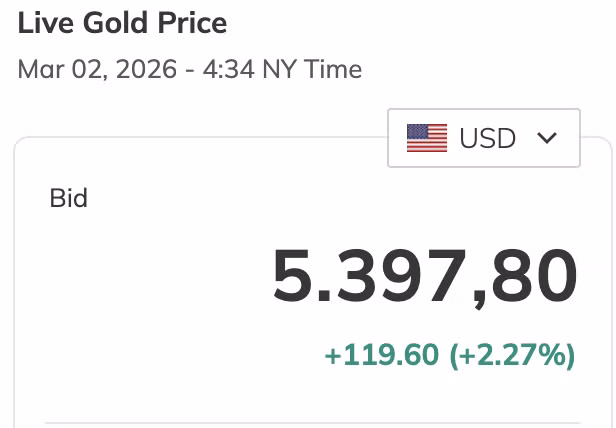Click the plus sign before 119.60

332,355
